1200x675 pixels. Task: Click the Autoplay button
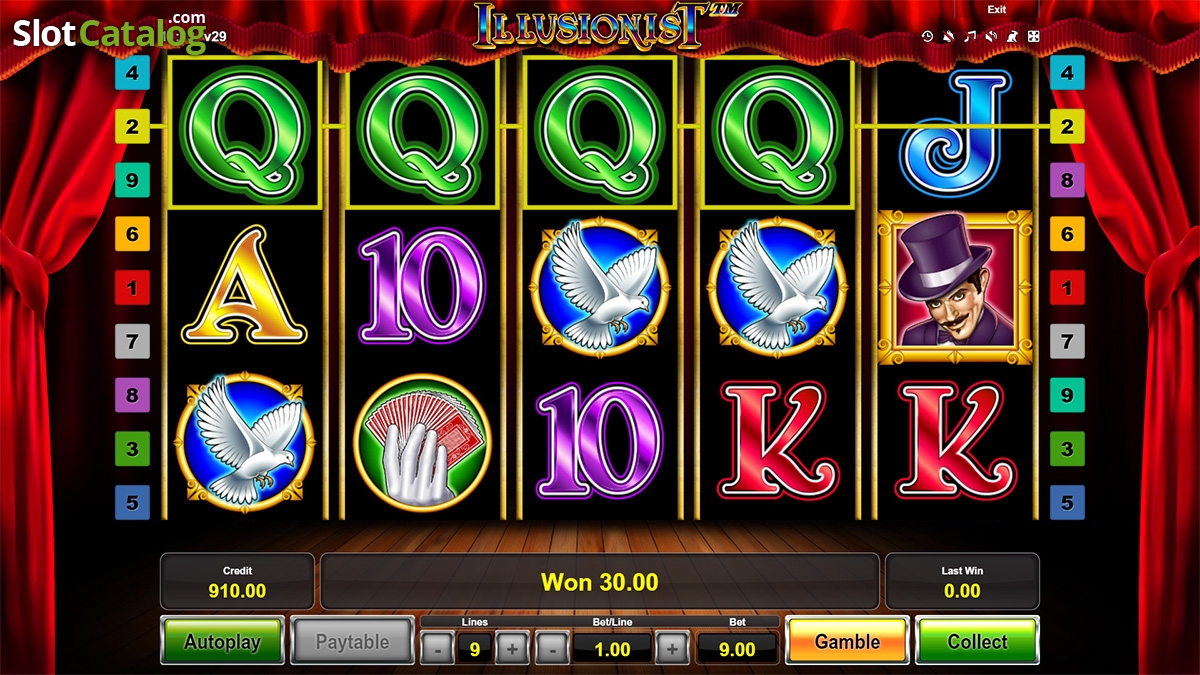pyautogui.click(x=222, y=642)
